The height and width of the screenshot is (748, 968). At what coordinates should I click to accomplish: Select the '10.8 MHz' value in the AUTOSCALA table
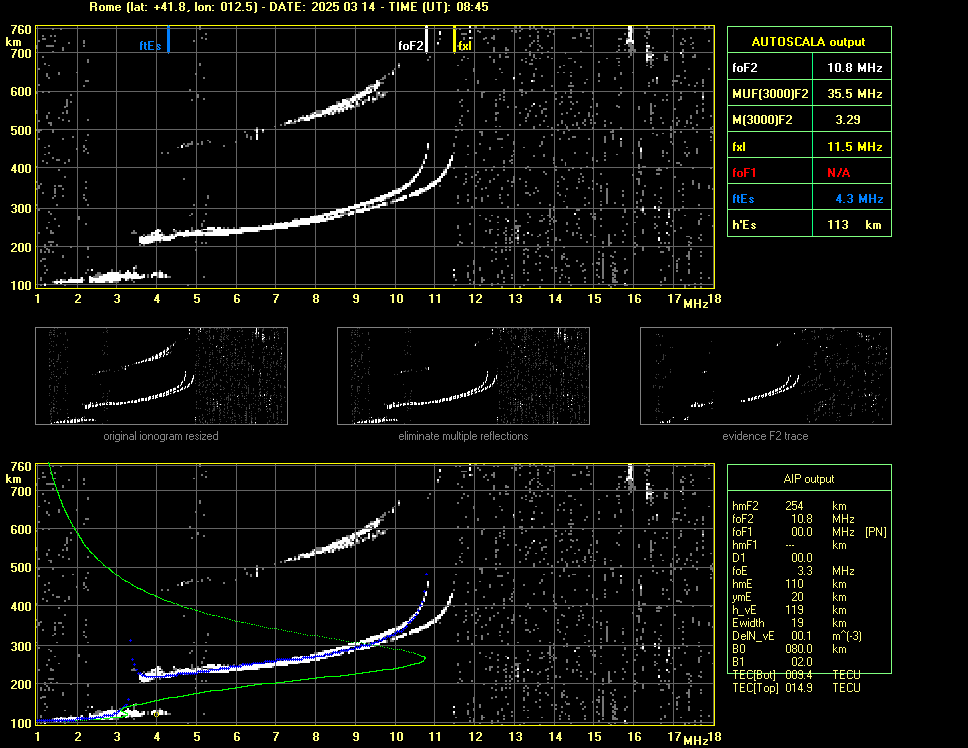tap(854, 68)
